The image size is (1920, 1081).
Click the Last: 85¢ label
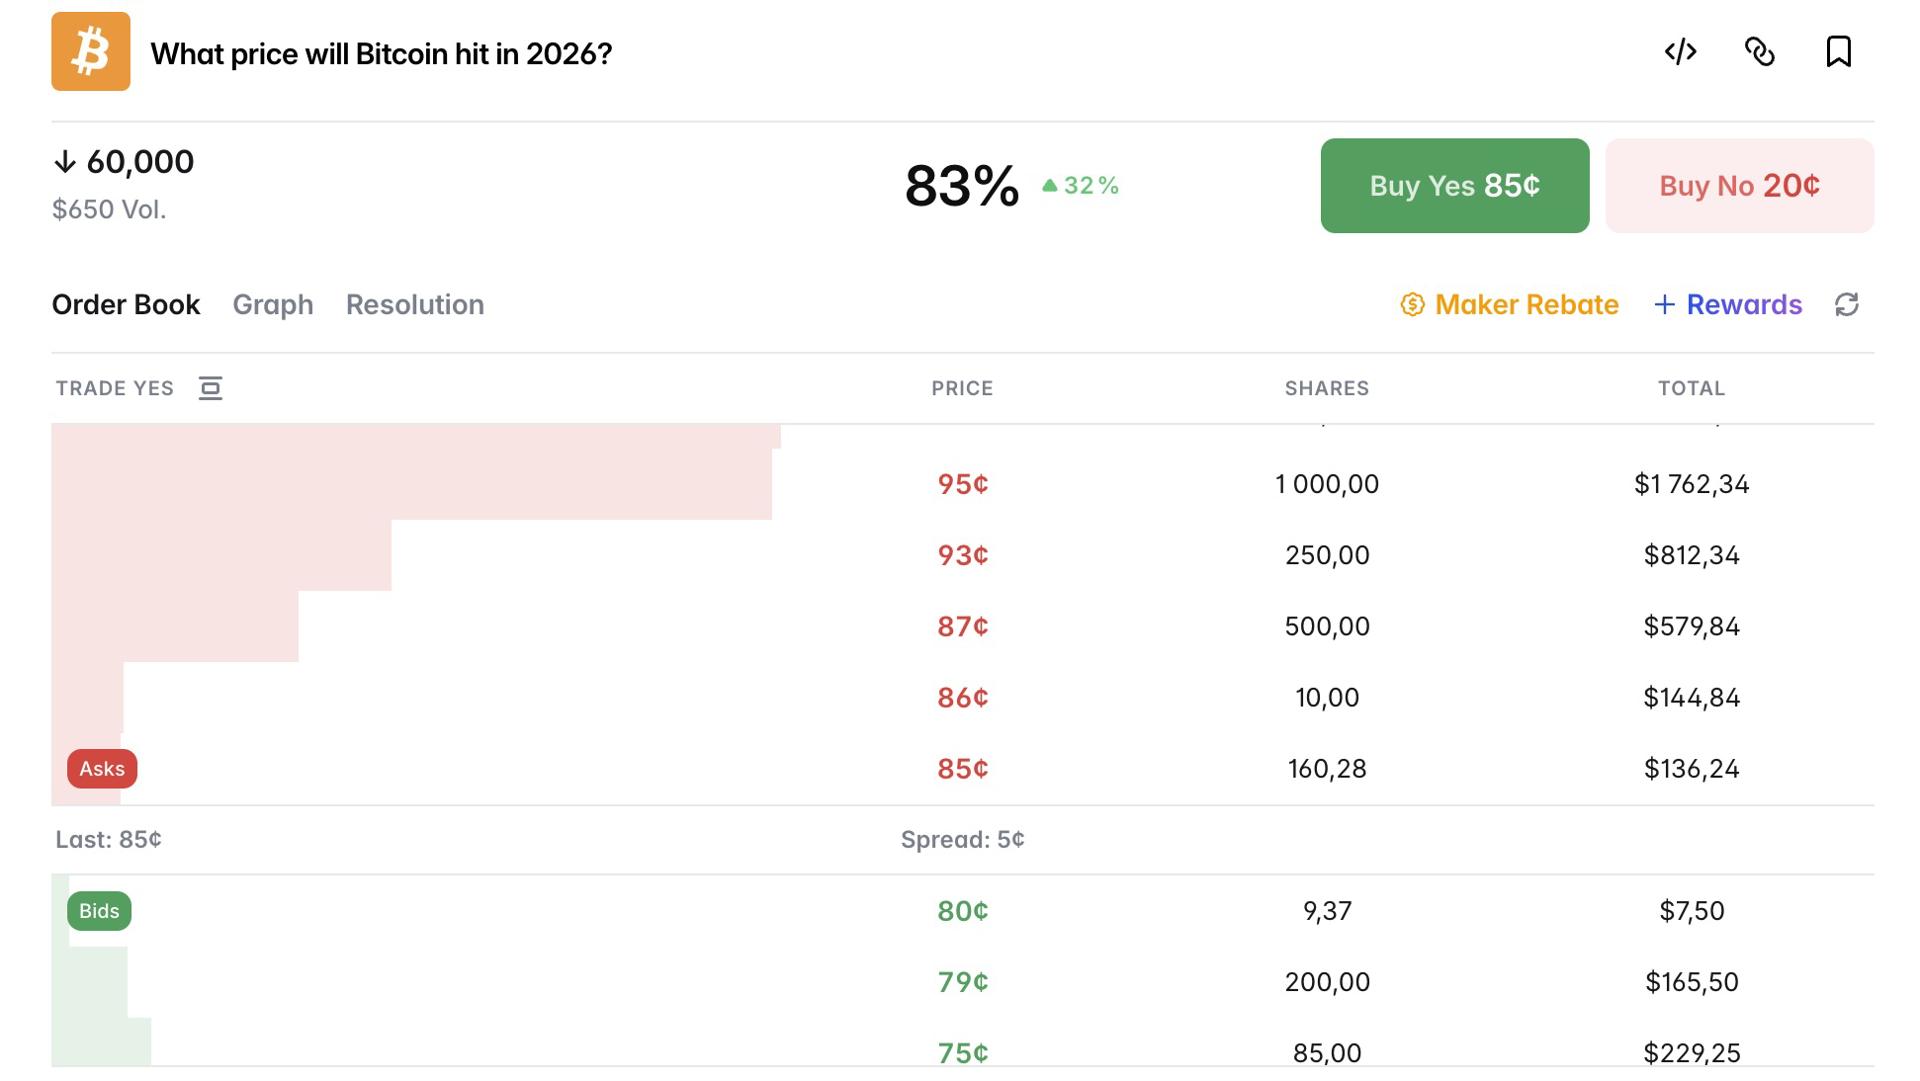(x=108, y=840)
